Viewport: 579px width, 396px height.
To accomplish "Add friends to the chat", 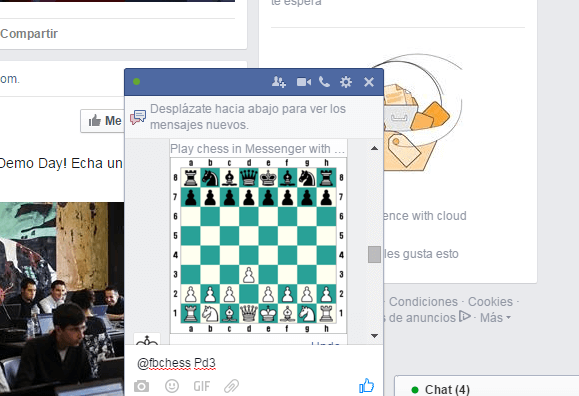I will click(279, 82).
